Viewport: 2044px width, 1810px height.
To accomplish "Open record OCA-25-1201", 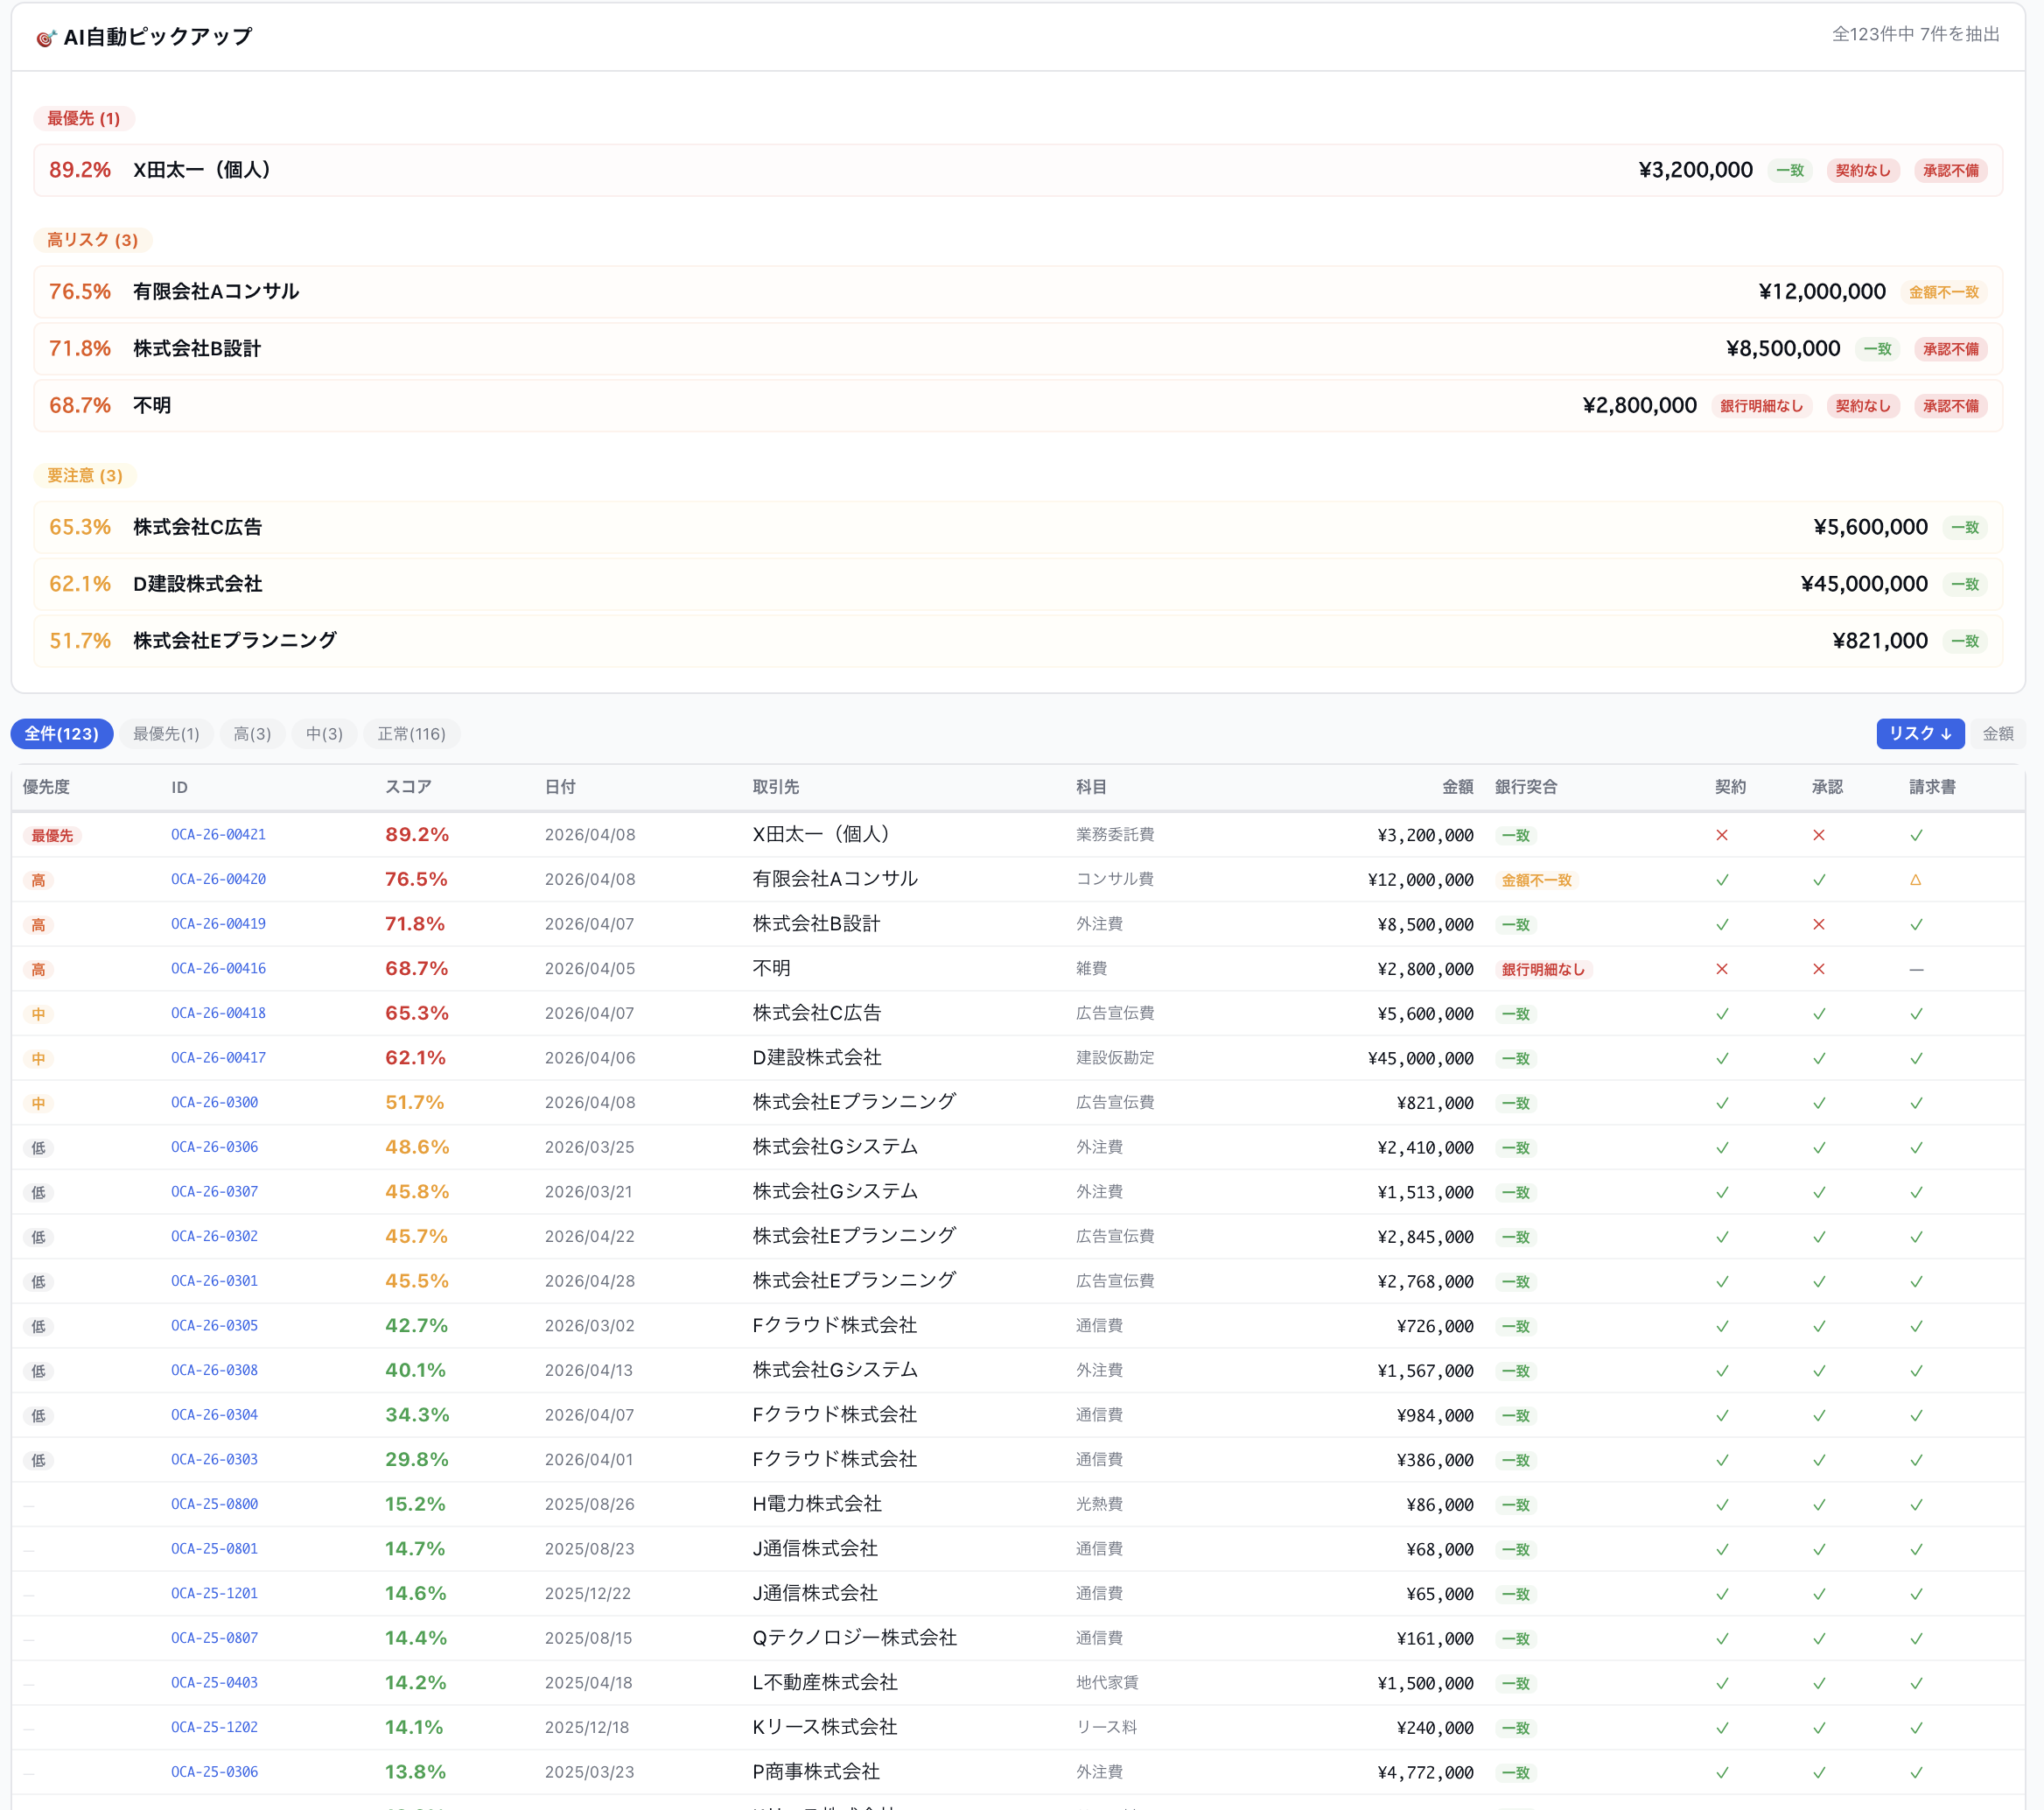I will (x=214, y=1594).
